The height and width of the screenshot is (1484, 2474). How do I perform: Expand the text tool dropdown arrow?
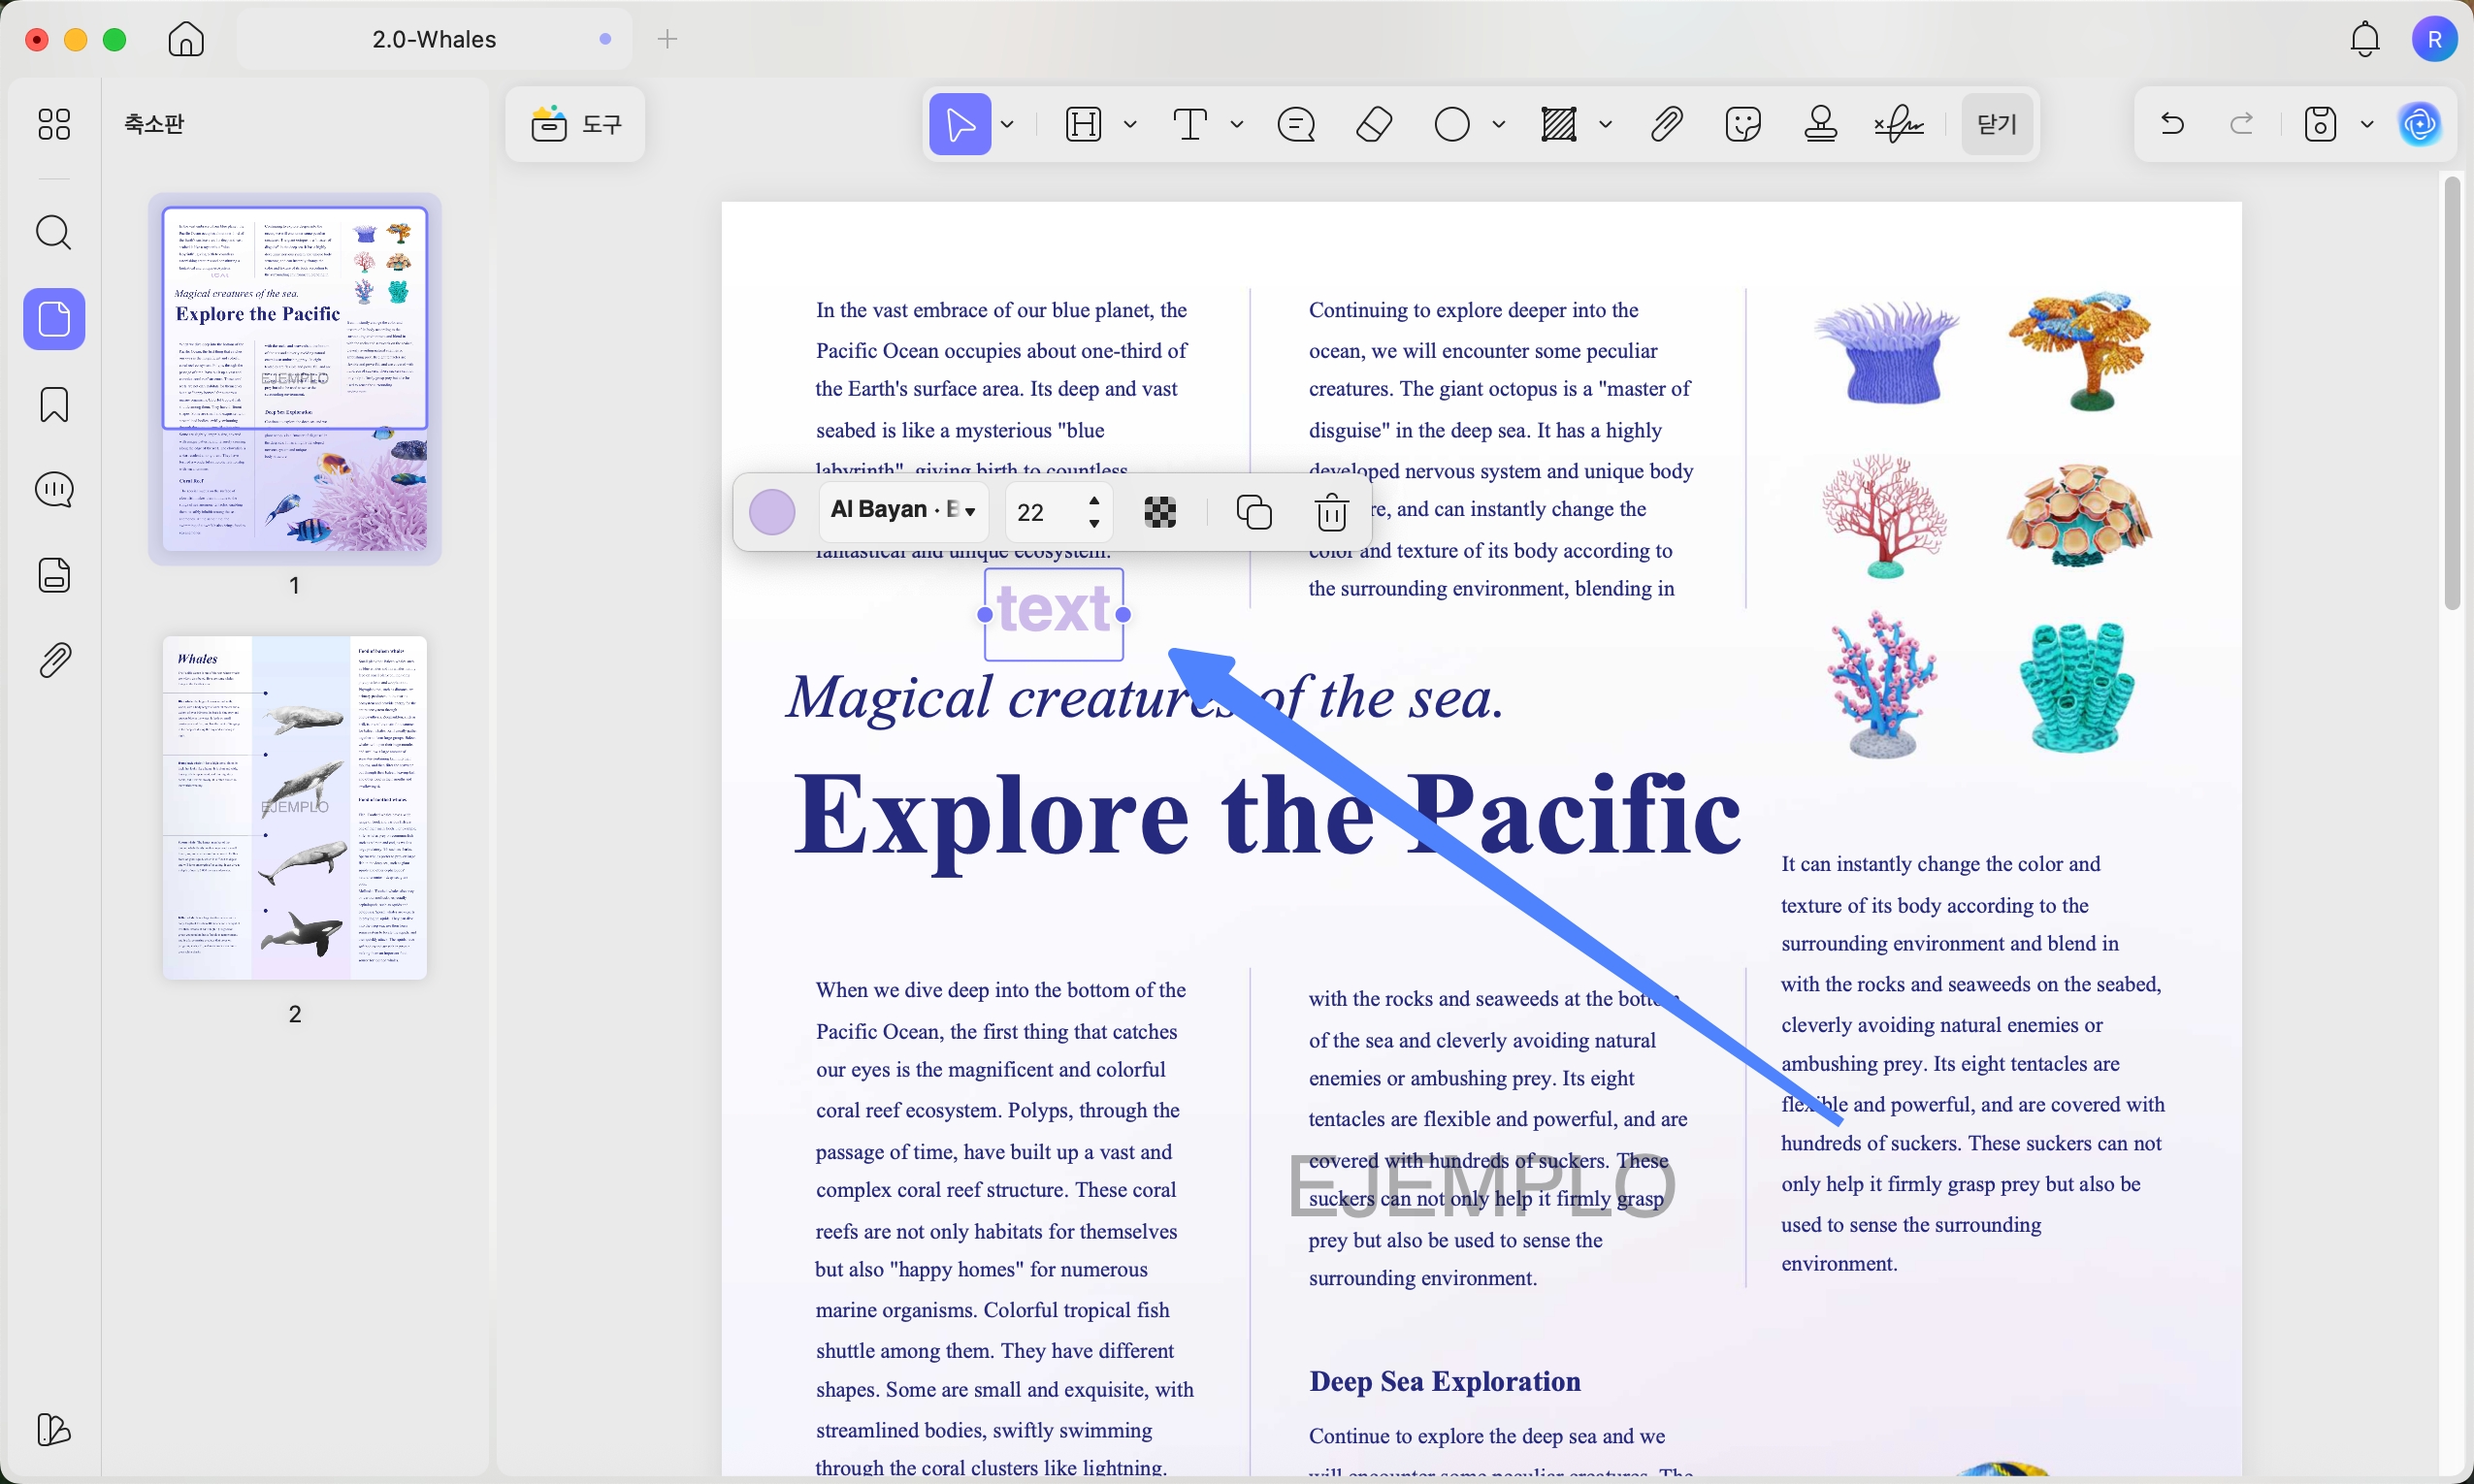(1237, 125)
